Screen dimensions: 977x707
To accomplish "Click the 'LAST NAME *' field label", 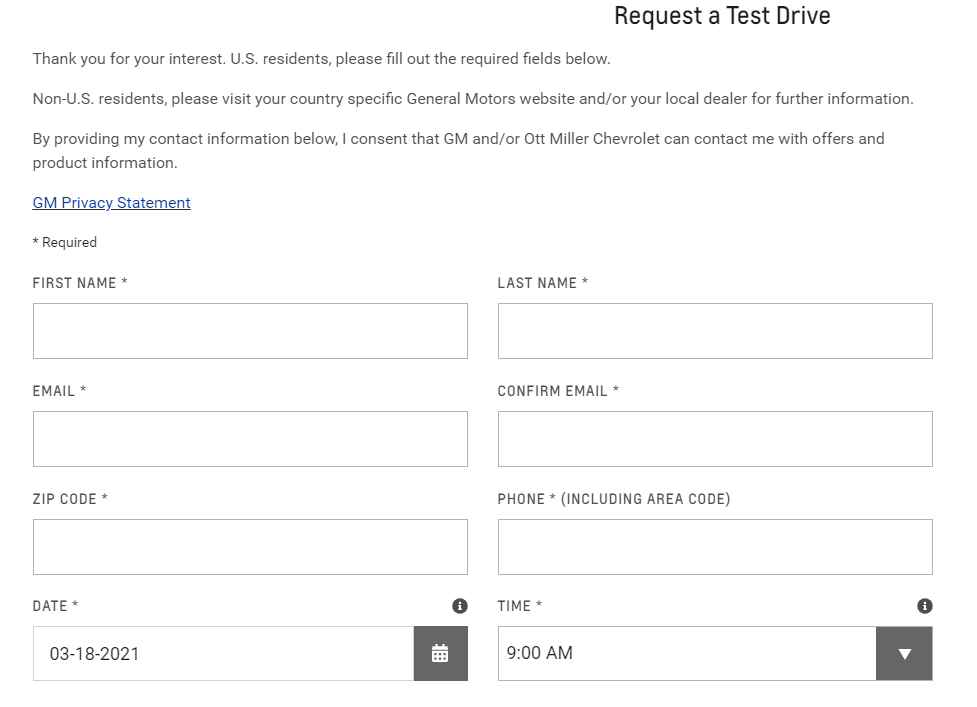I will pyautogui.click(x=543, y=283).
